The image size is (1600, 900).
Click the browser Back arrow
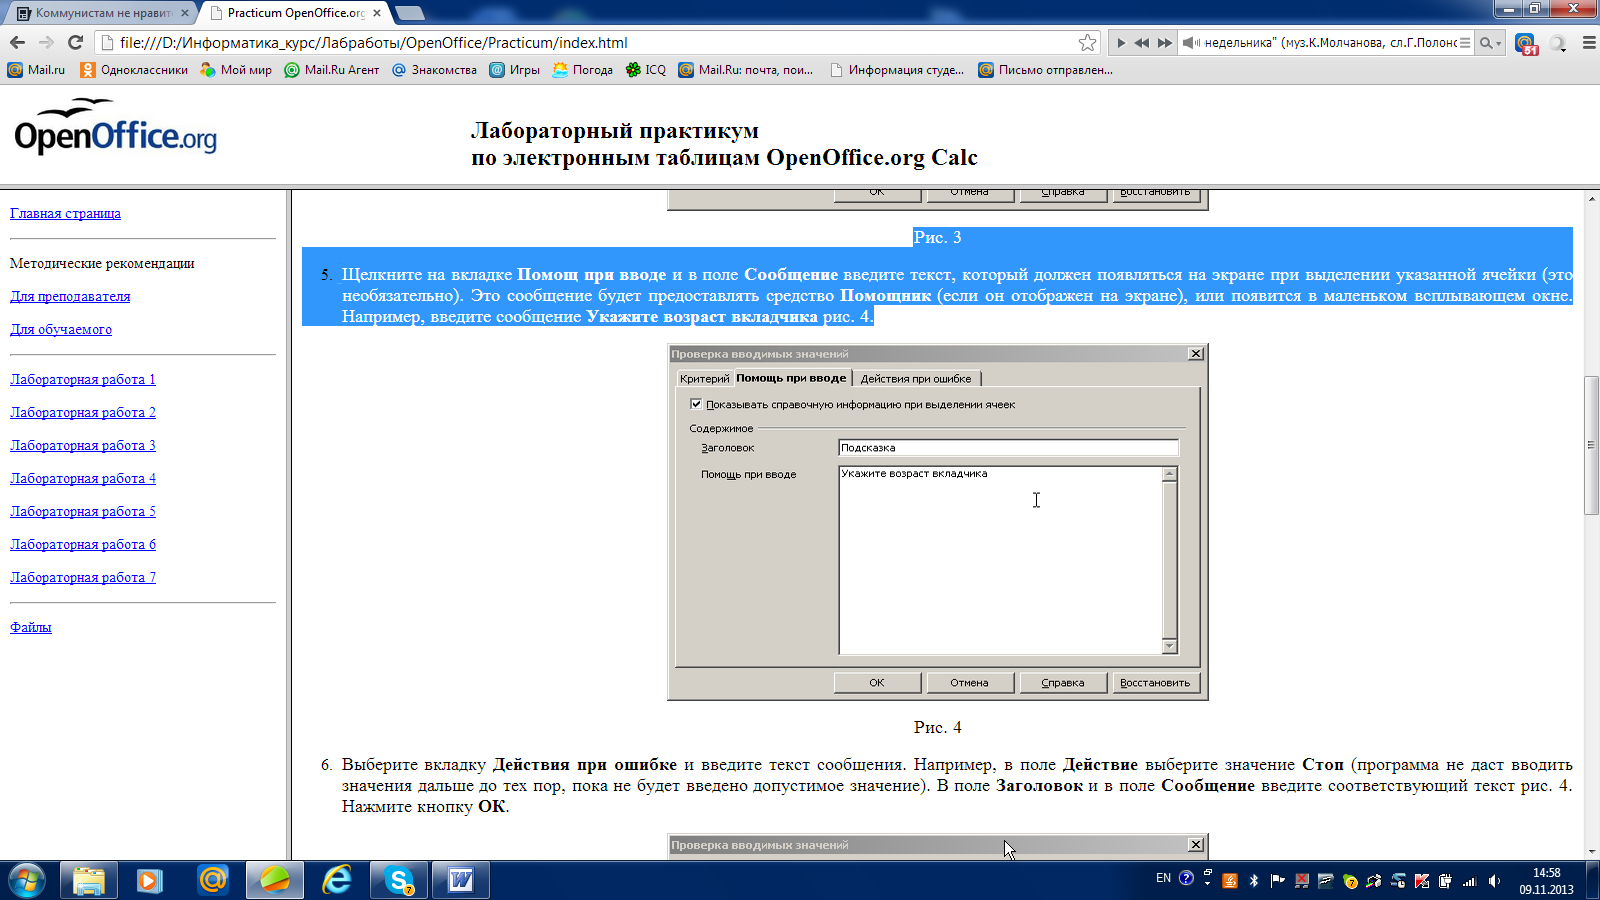click(17, 42)
